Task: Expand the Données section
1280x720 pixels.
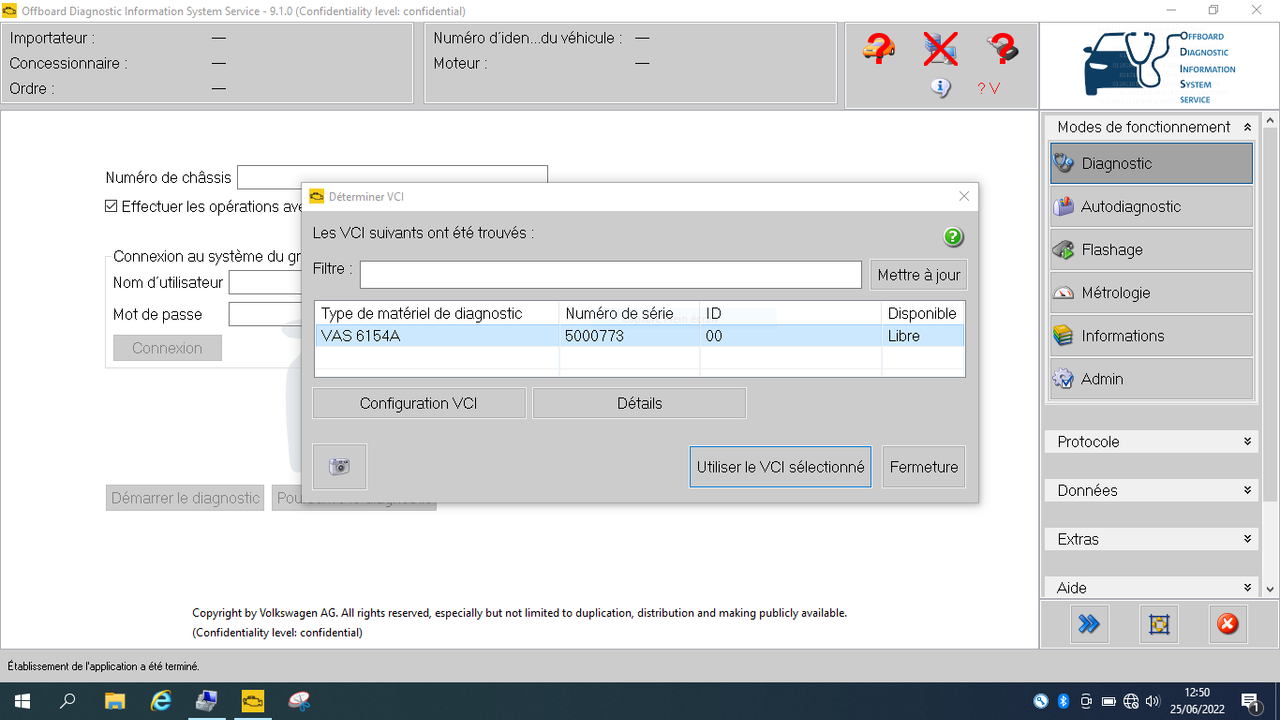Action: point(1247,490)
